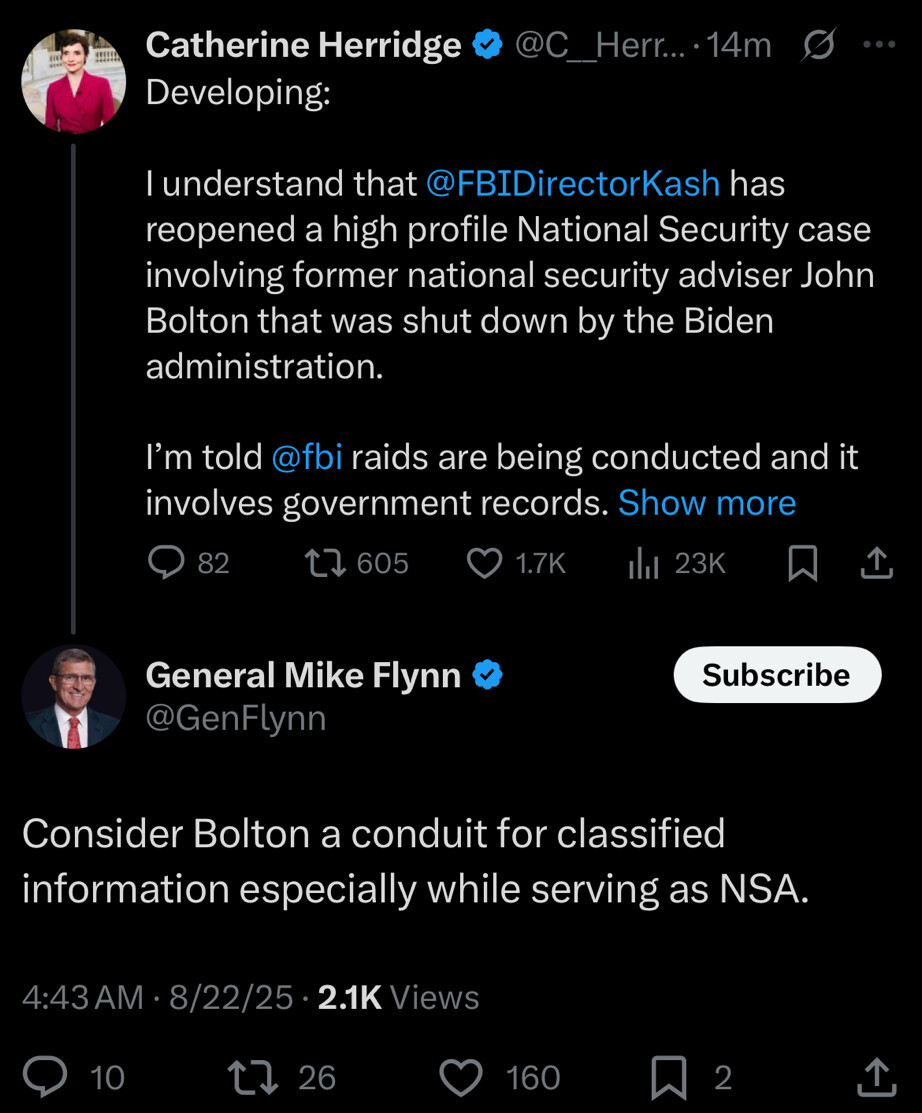Image resolution: width=922 pixels, height=1113 pixels.
Task: Open the @FBIDirectorKash mention
Action: [572, 184]
